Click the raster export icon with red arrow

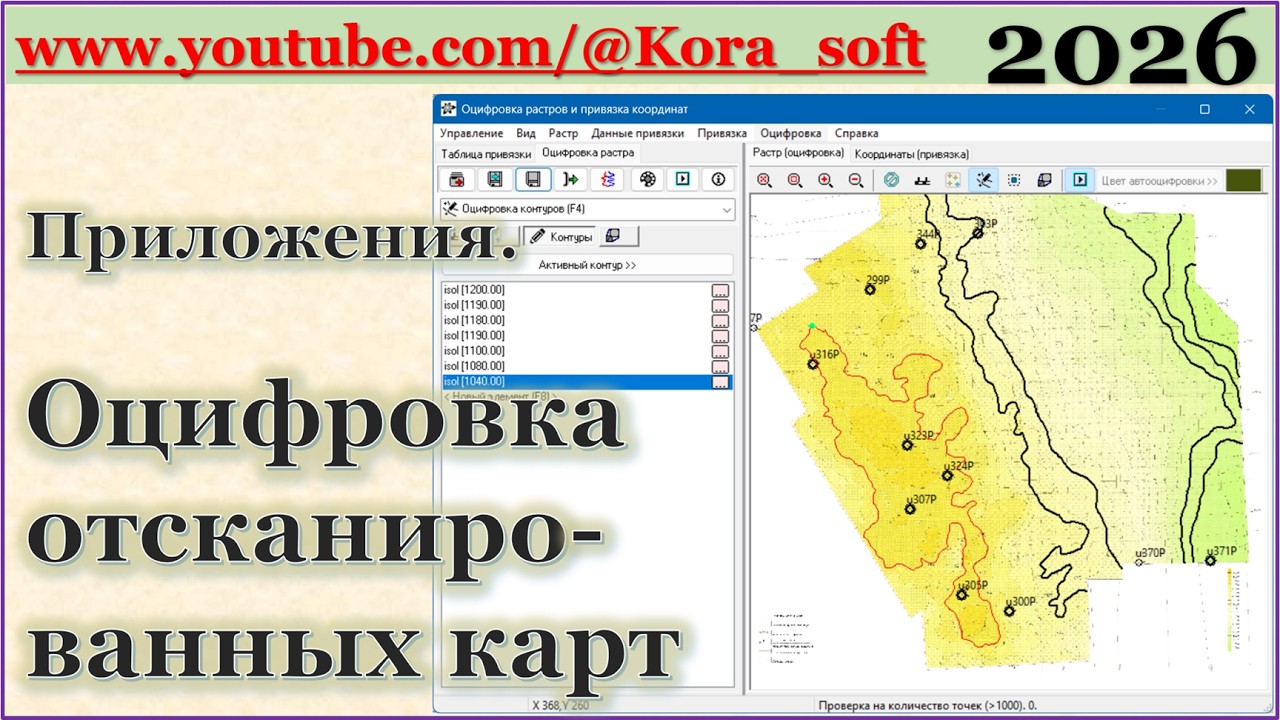[x=456, y=179]
